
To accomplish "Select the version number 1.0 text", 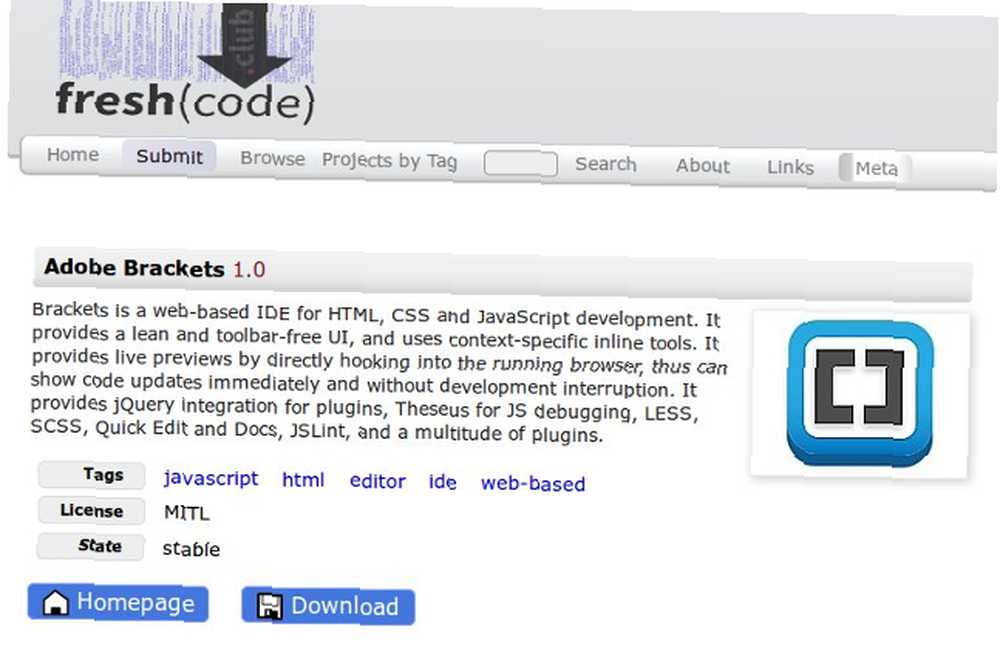I will click(249, 269).
